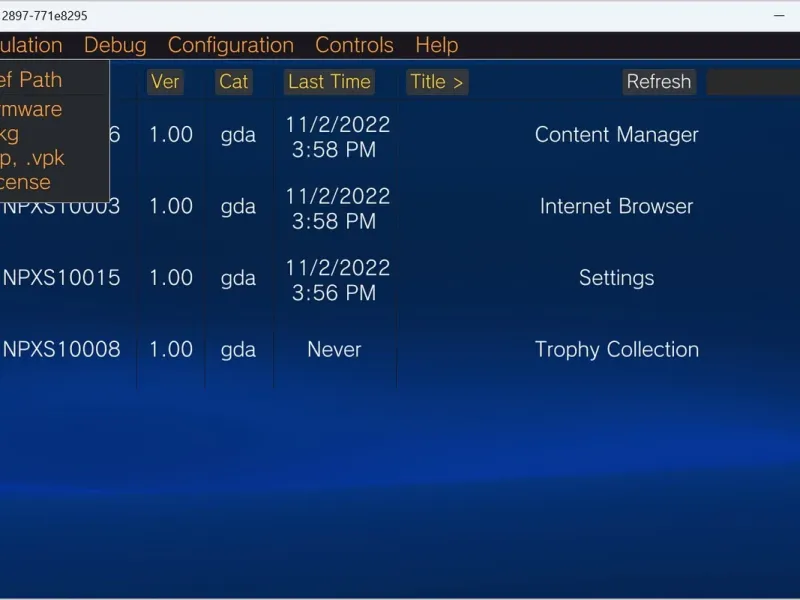Open the Controls menu
This screenshot has width=800, height=600.
[354, 45]
